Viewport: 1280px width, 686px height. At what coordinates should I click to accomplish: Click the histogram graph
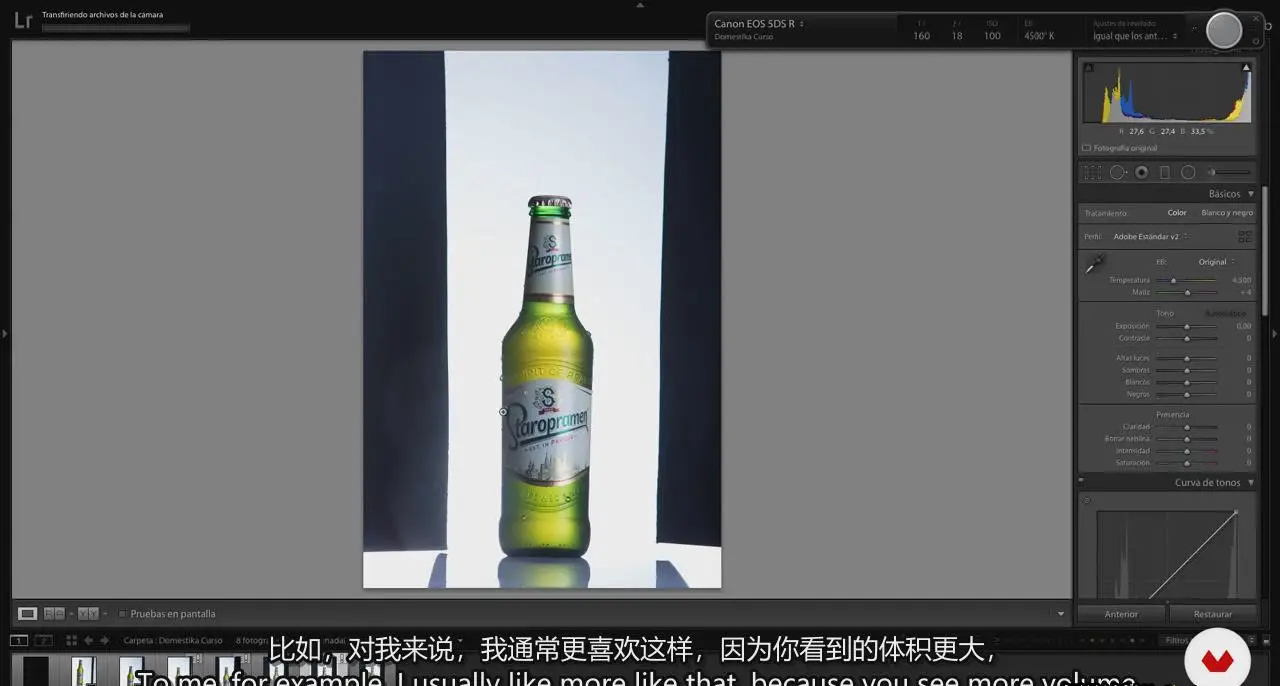[x=1167, y=93]
